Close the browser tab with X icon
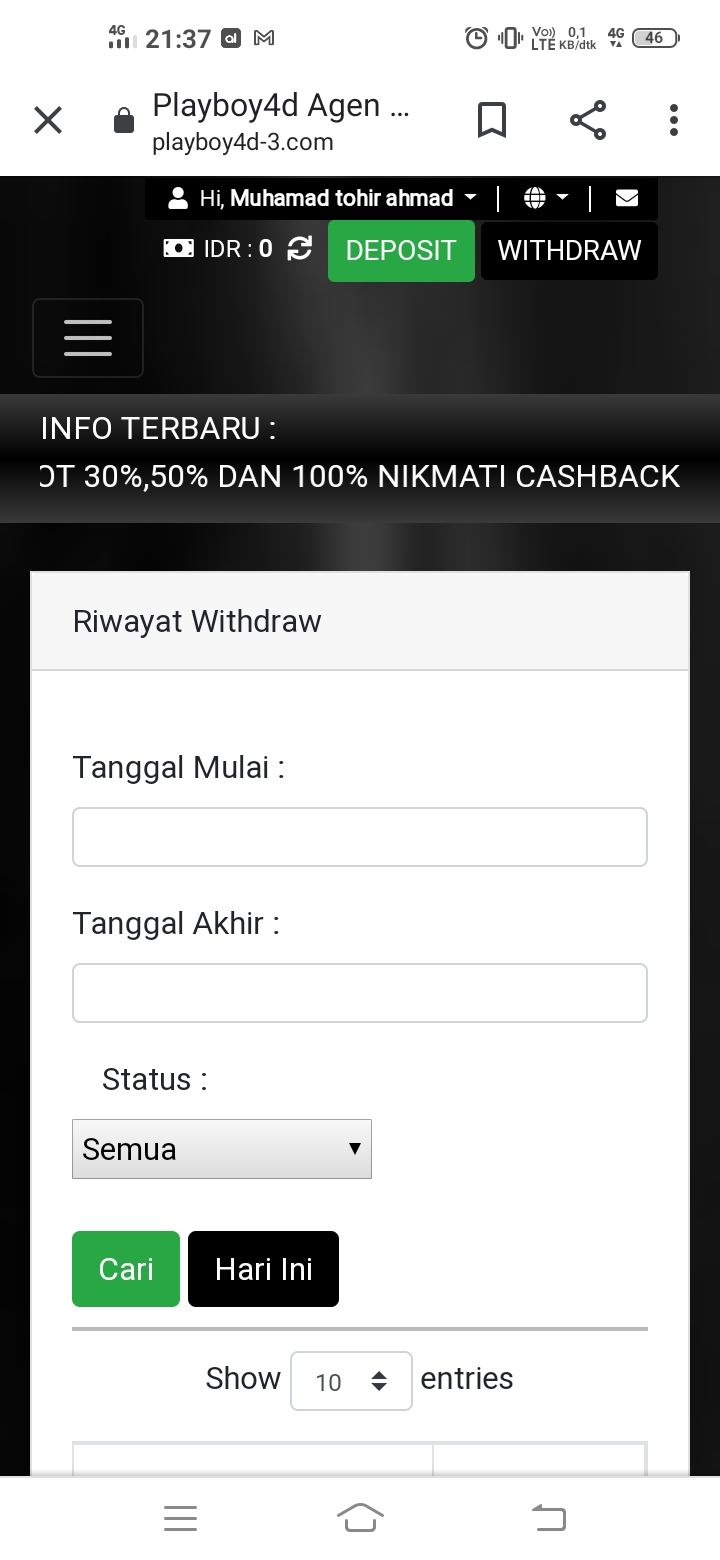 tap(48, 121)
